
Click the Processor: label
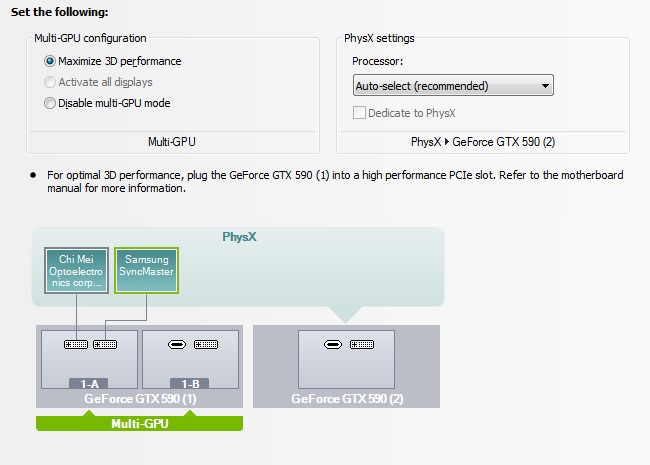pos(378,61)
